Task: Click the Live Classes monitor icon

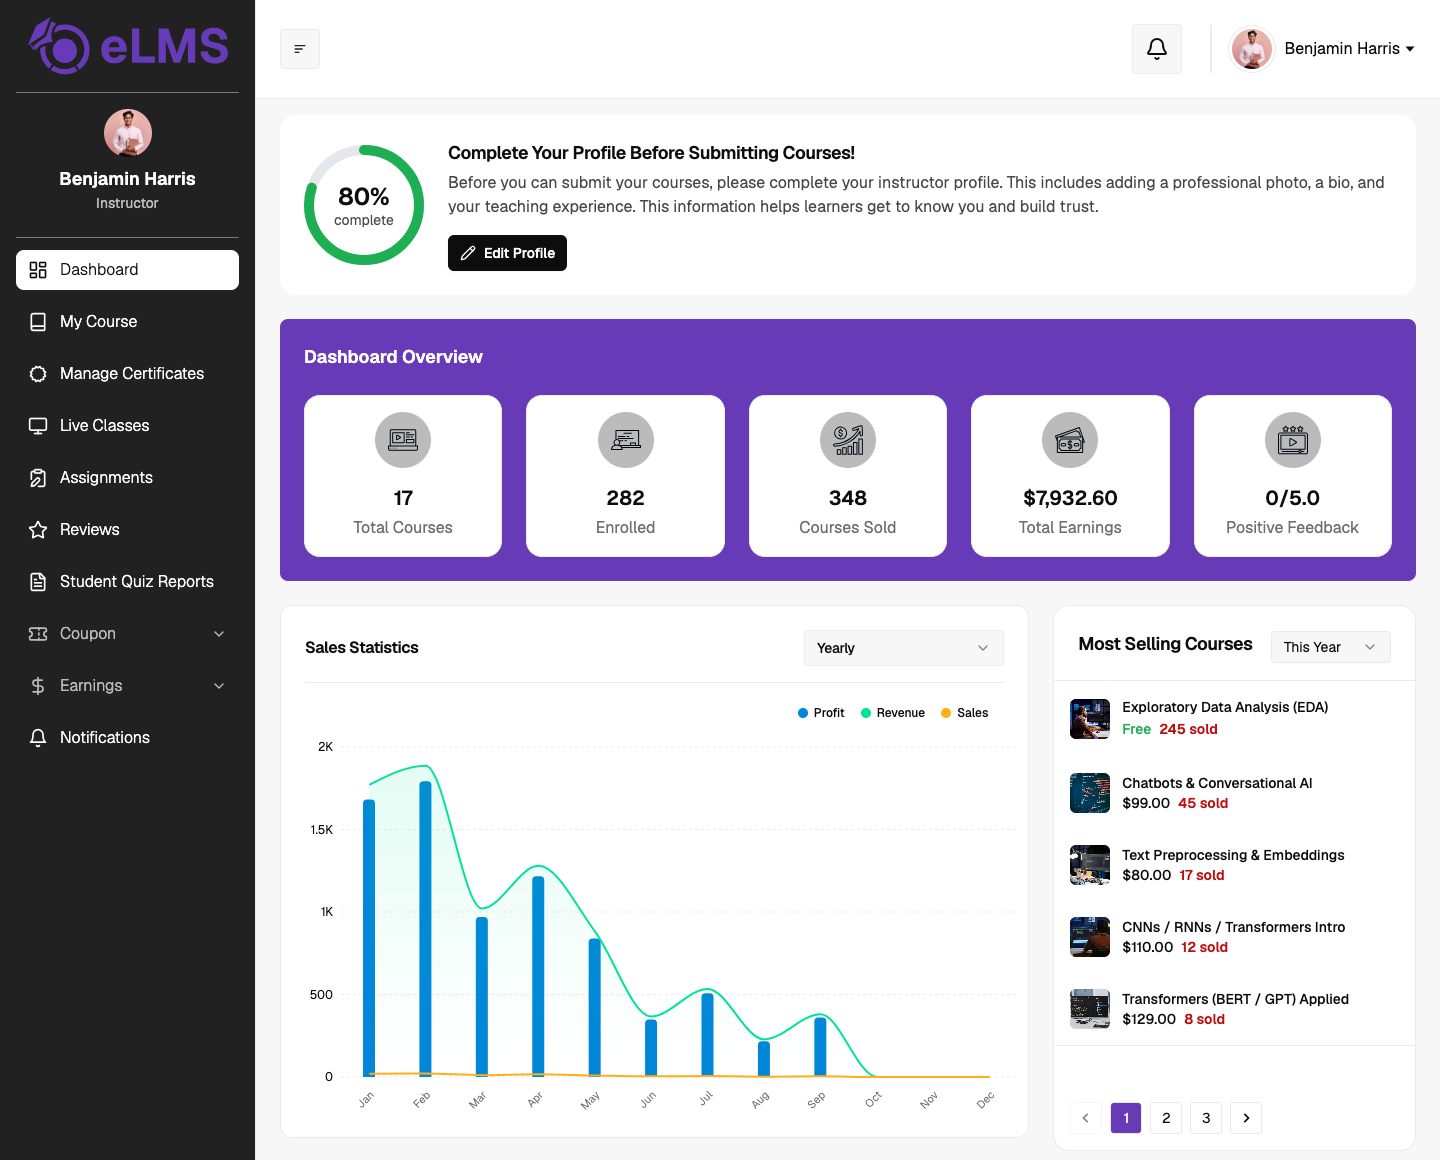Action: (38, 426)
